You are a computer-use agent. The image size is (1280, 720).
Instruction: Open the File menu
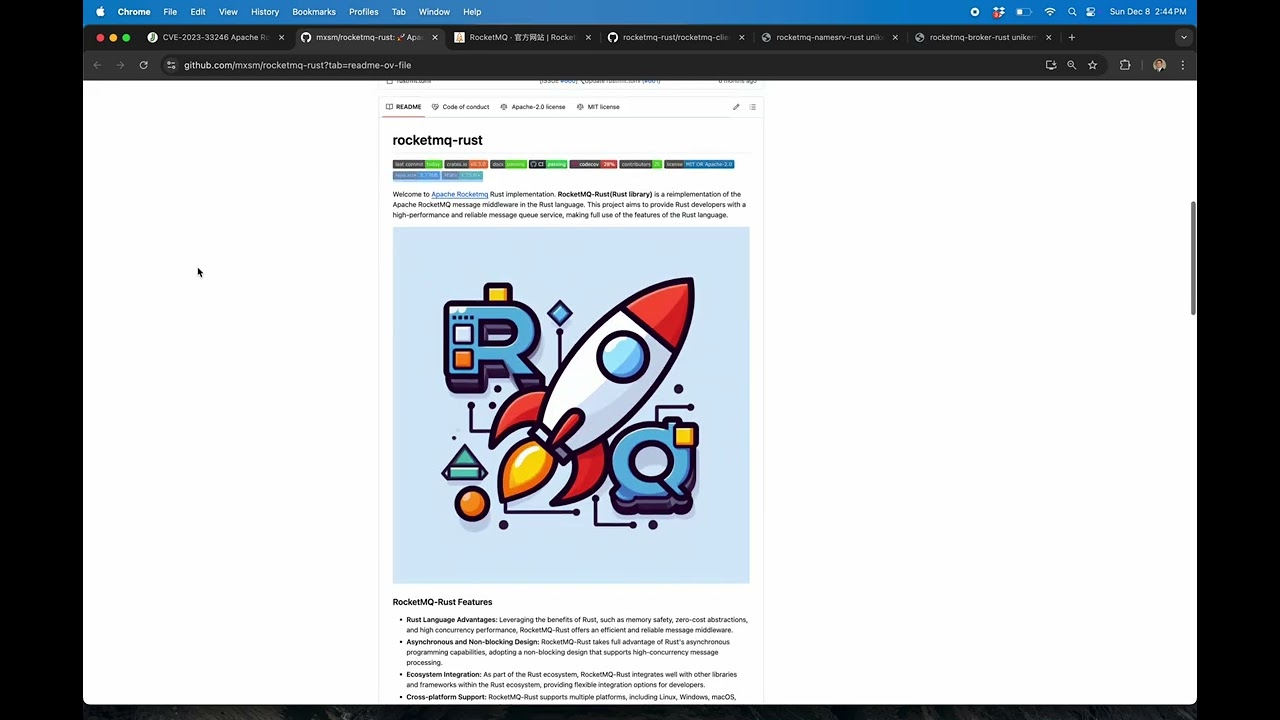click(x=170, y=12)
